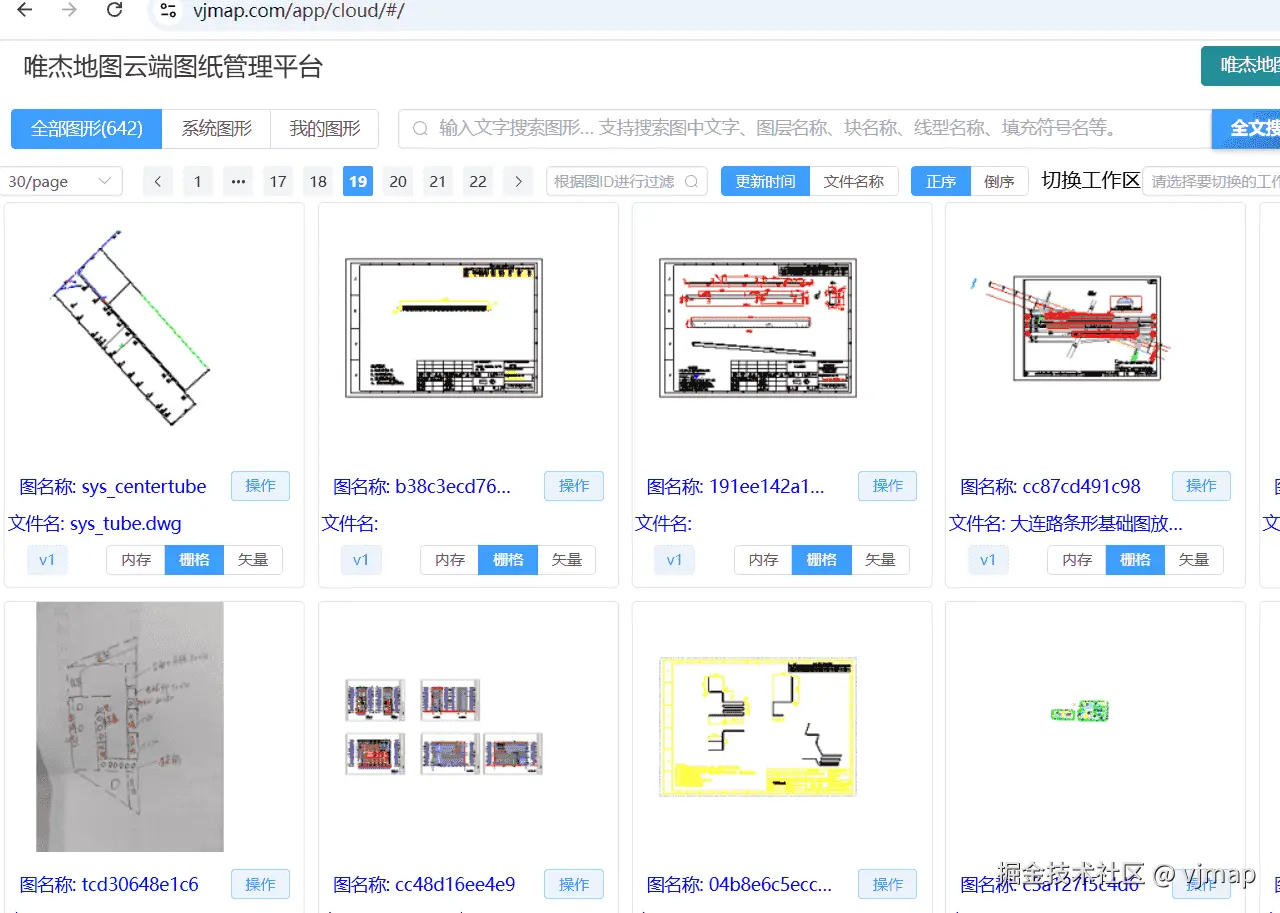Click the browser forward arrow
This screenshot has width=1280, height=913.
pos(69,11)
